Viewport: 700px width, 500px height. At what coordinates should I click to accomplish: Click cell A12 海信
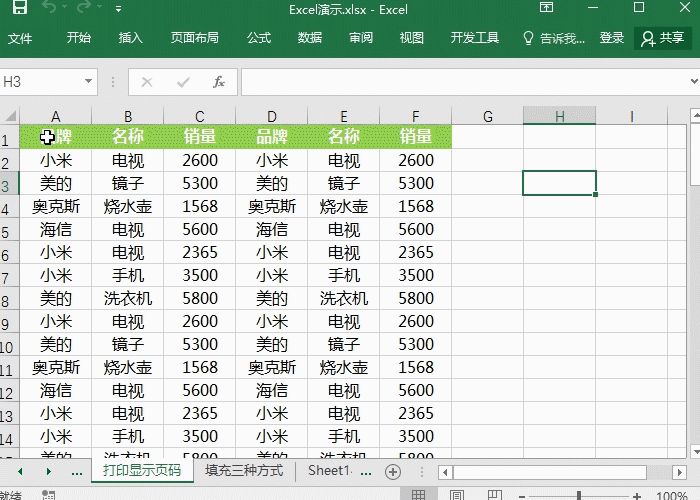coord(55,391)
